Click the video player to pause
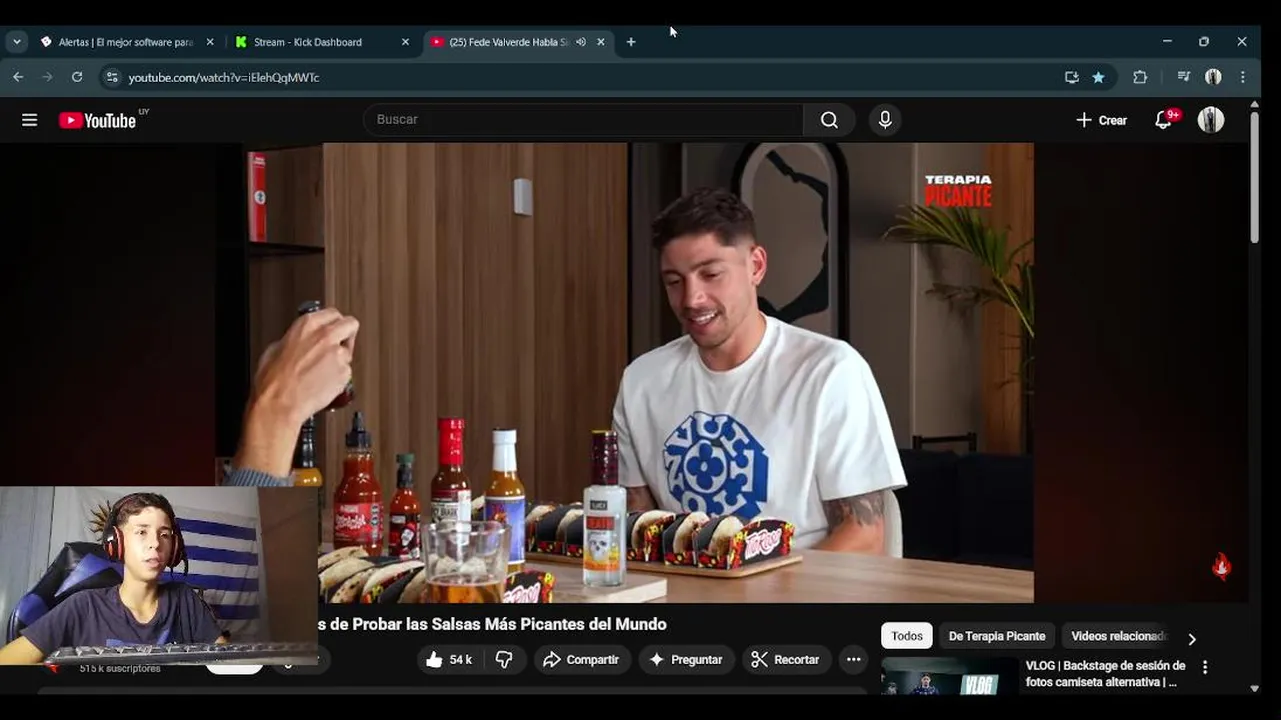The image size is (1281, 720). (625, 372)
